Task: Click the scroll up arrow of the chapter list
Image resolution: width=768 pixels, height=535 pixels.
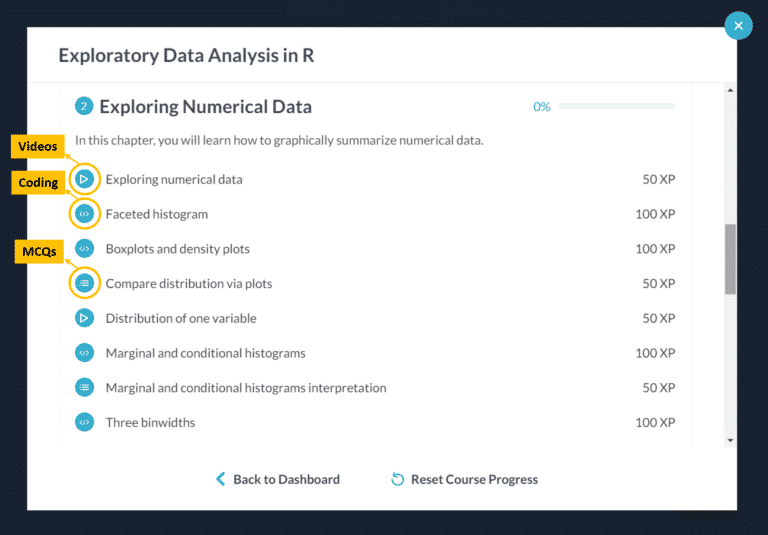Action: [730, 90]
